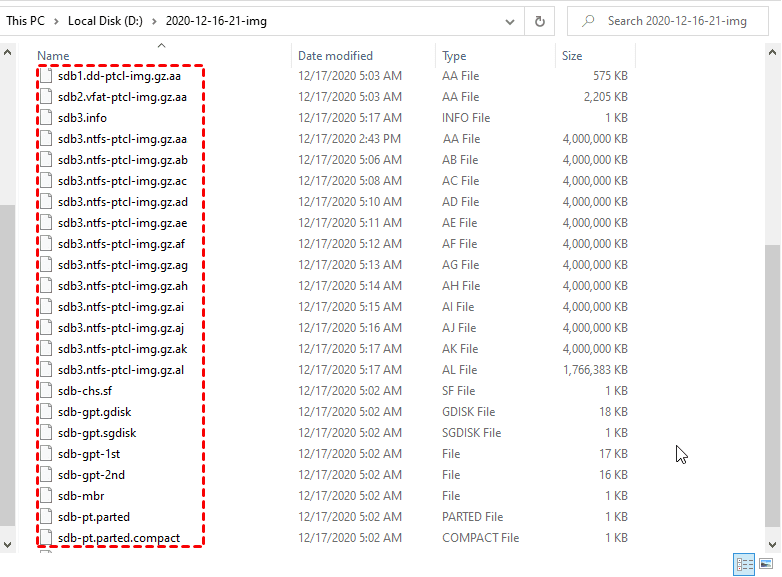Sort files by the Name column header
This screenshot has width=782, height=577.
(x=54, y=56)
